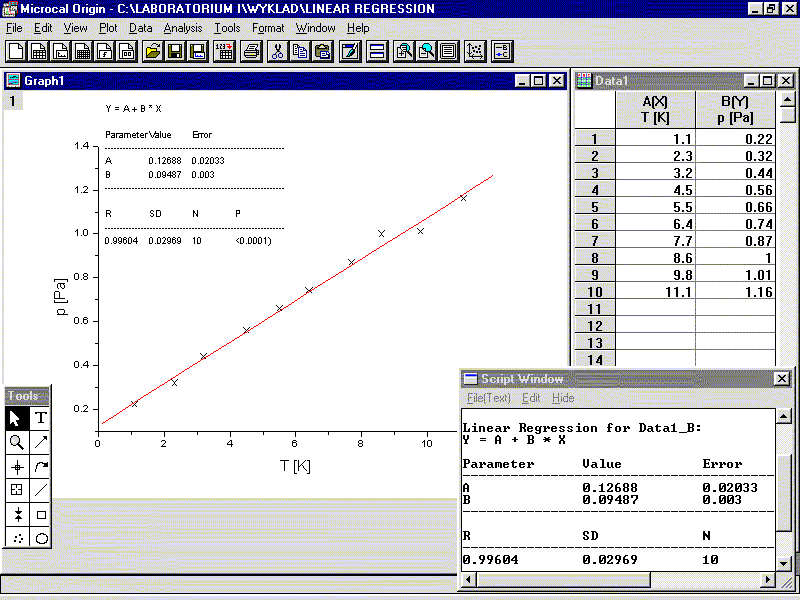Viewport: 800px width, 600px height.
Task: Create a new project with the blank page icon
Action: click(x=16, y=52)
